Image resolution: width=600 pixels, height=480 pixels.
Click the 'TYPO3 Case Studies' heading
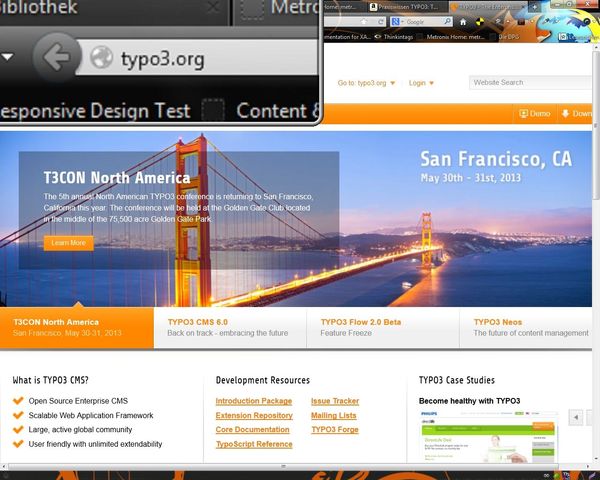point(457,380)
